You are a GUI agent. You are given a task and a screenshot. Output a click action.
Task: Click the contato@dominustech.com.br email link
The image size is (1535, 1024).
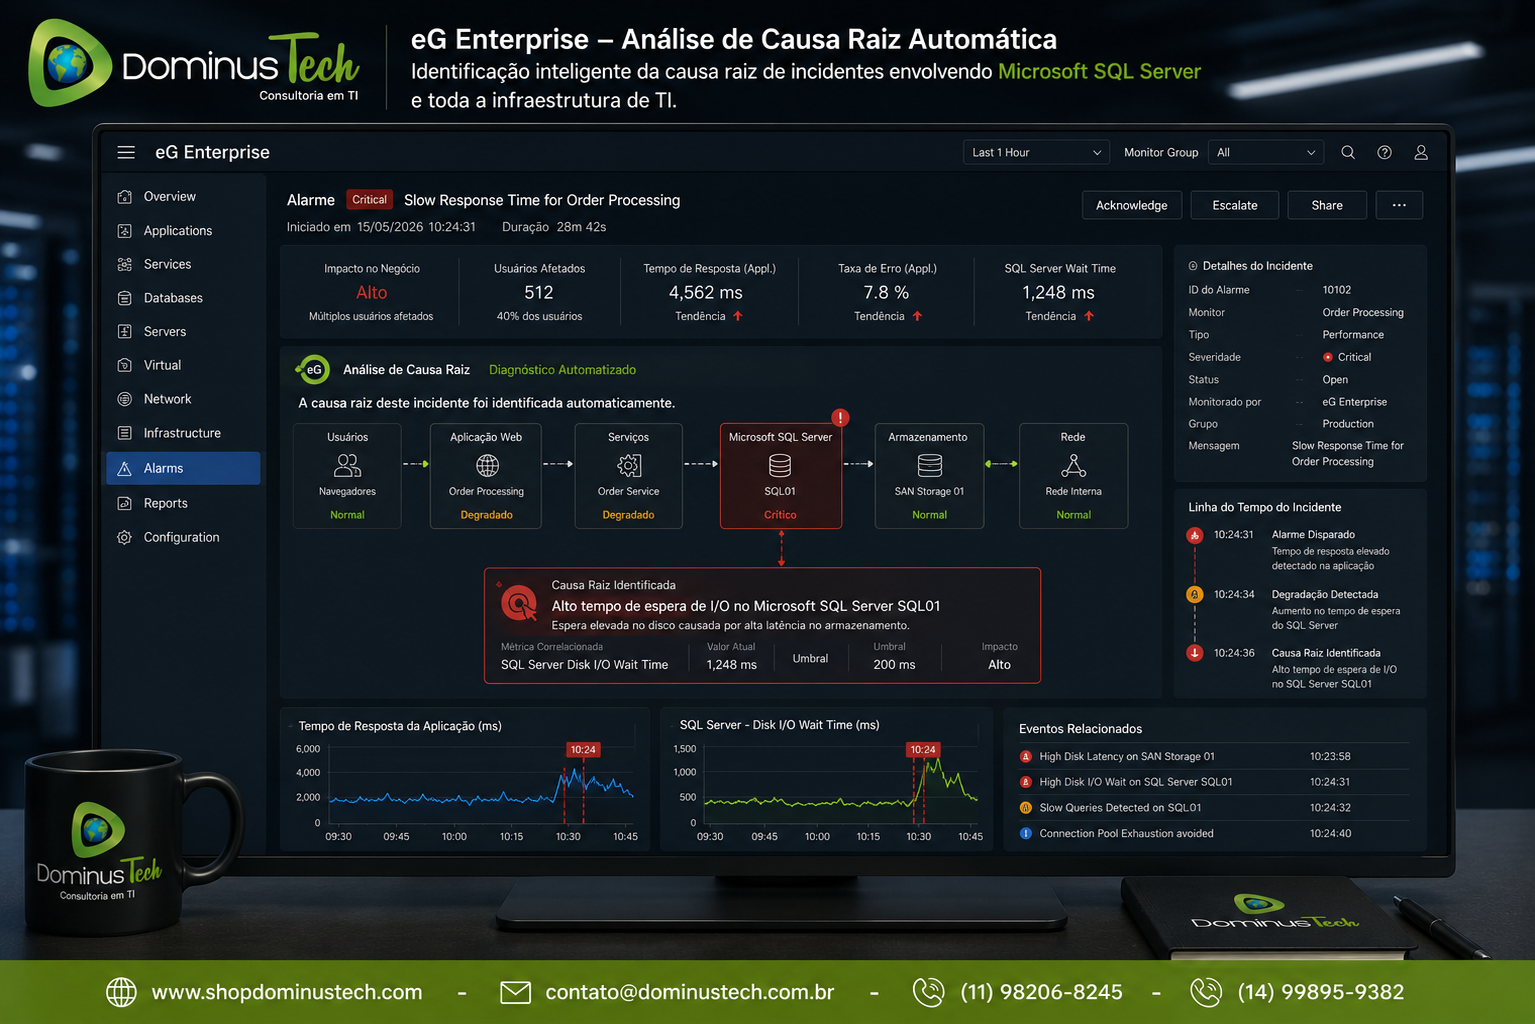690,992
